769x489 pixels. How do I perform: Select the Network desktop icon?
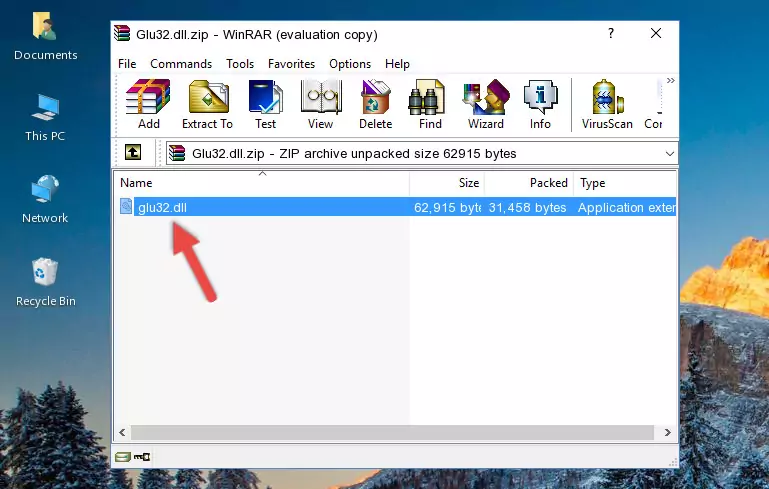point(45,200)
